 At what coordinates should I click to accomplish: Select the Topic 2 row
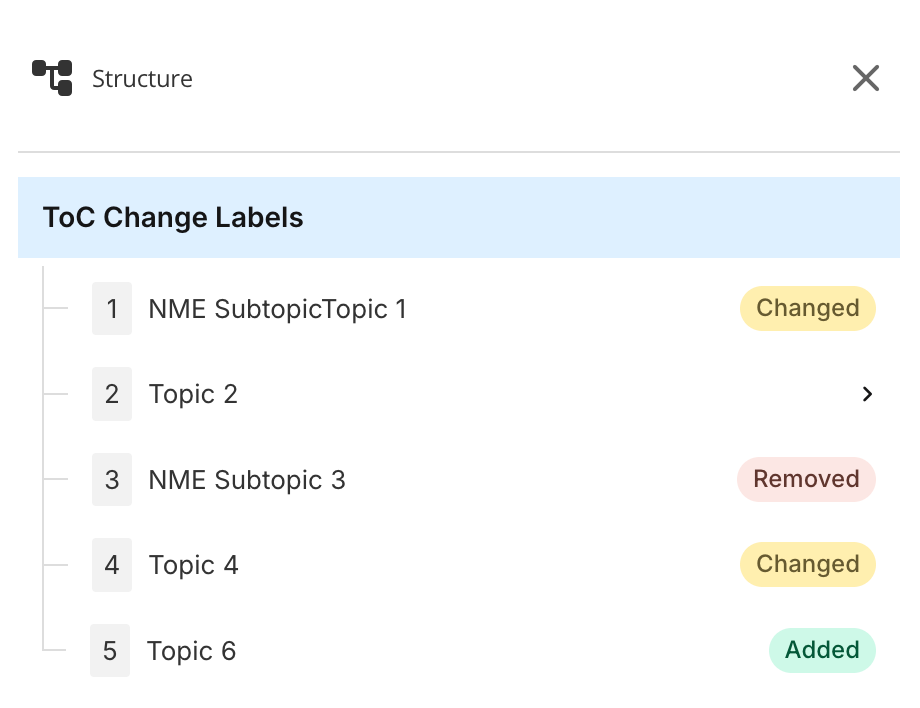[193, 393]
